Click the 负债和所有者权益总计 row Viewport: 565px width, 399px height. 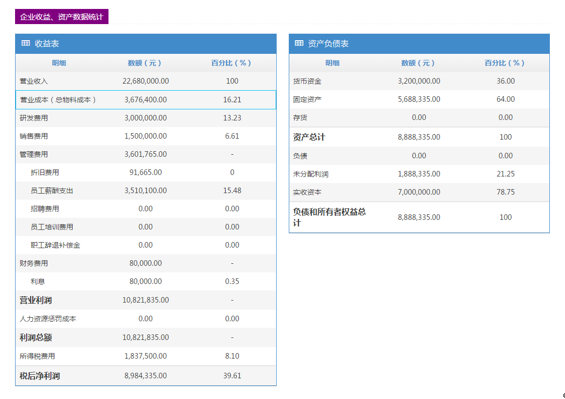[x=419, y=217]
